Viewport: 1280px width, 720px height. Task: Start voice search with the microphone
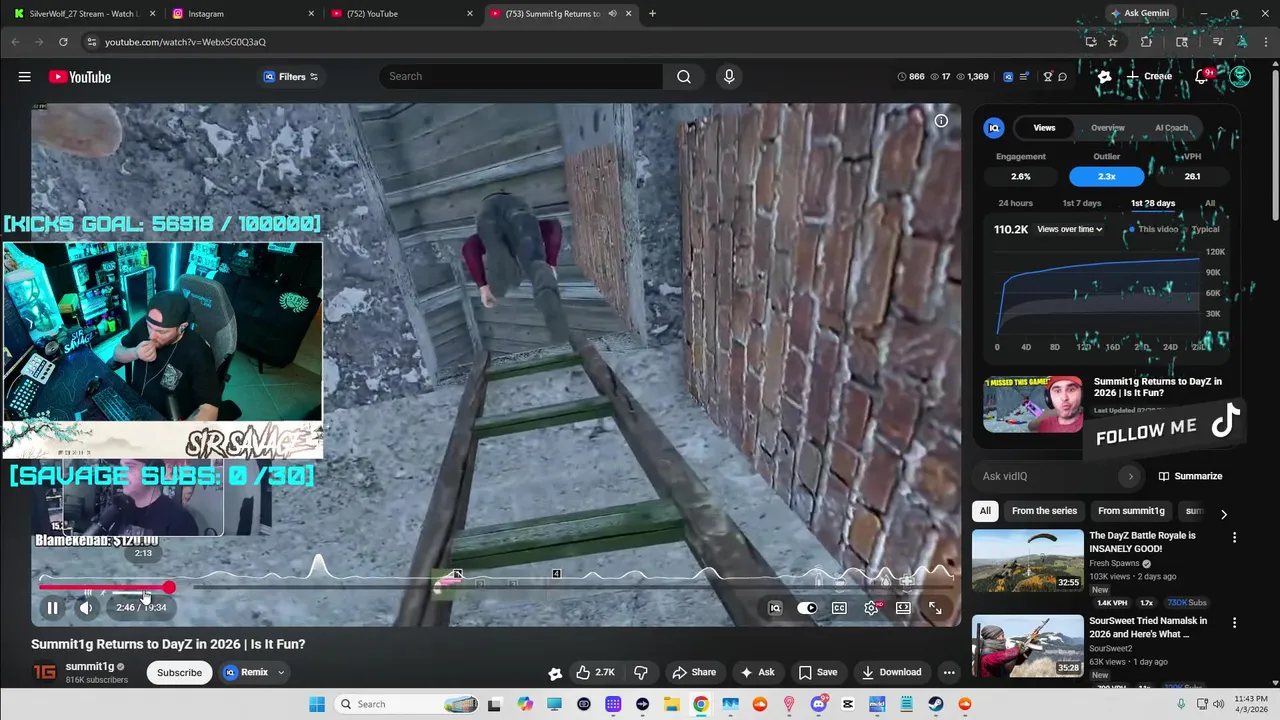(x=729, y=77)
